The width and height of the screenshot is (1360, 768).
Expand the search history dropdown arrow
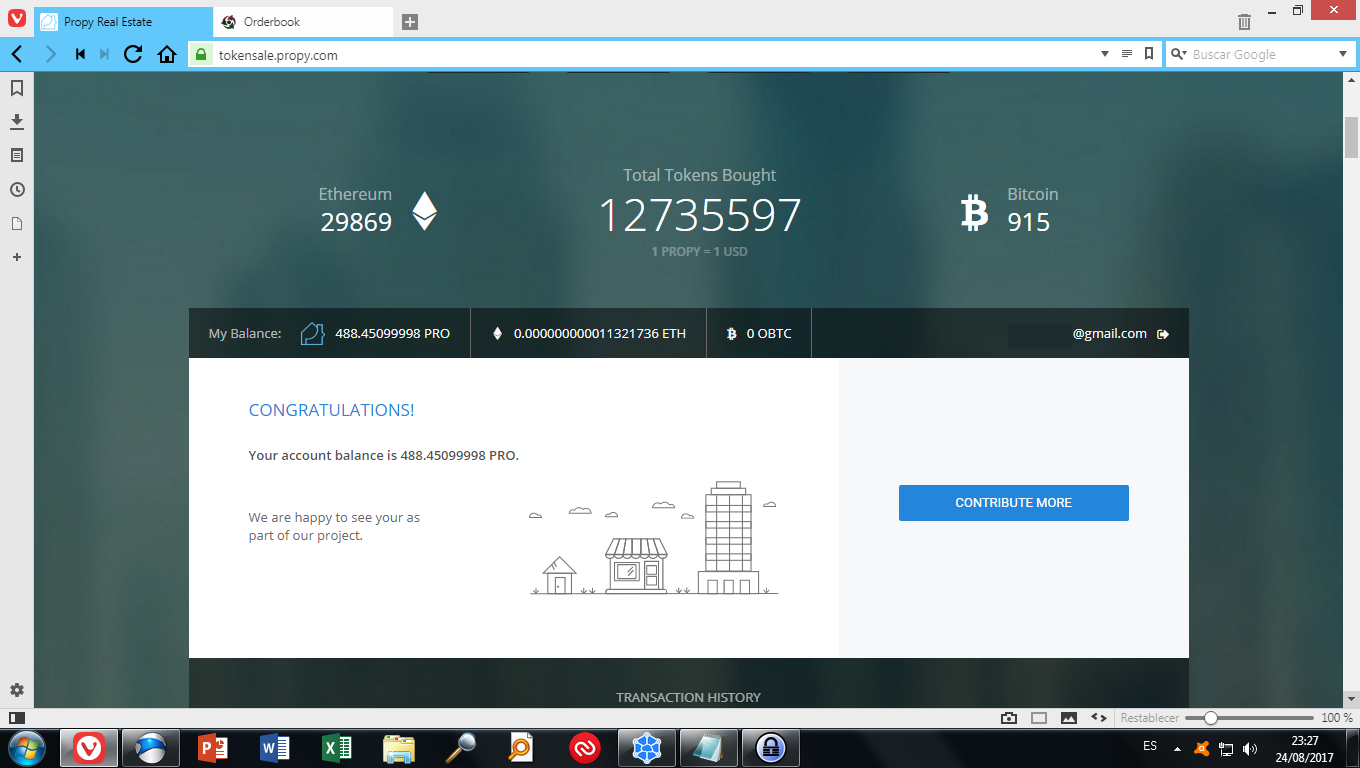coord(1343,54)
